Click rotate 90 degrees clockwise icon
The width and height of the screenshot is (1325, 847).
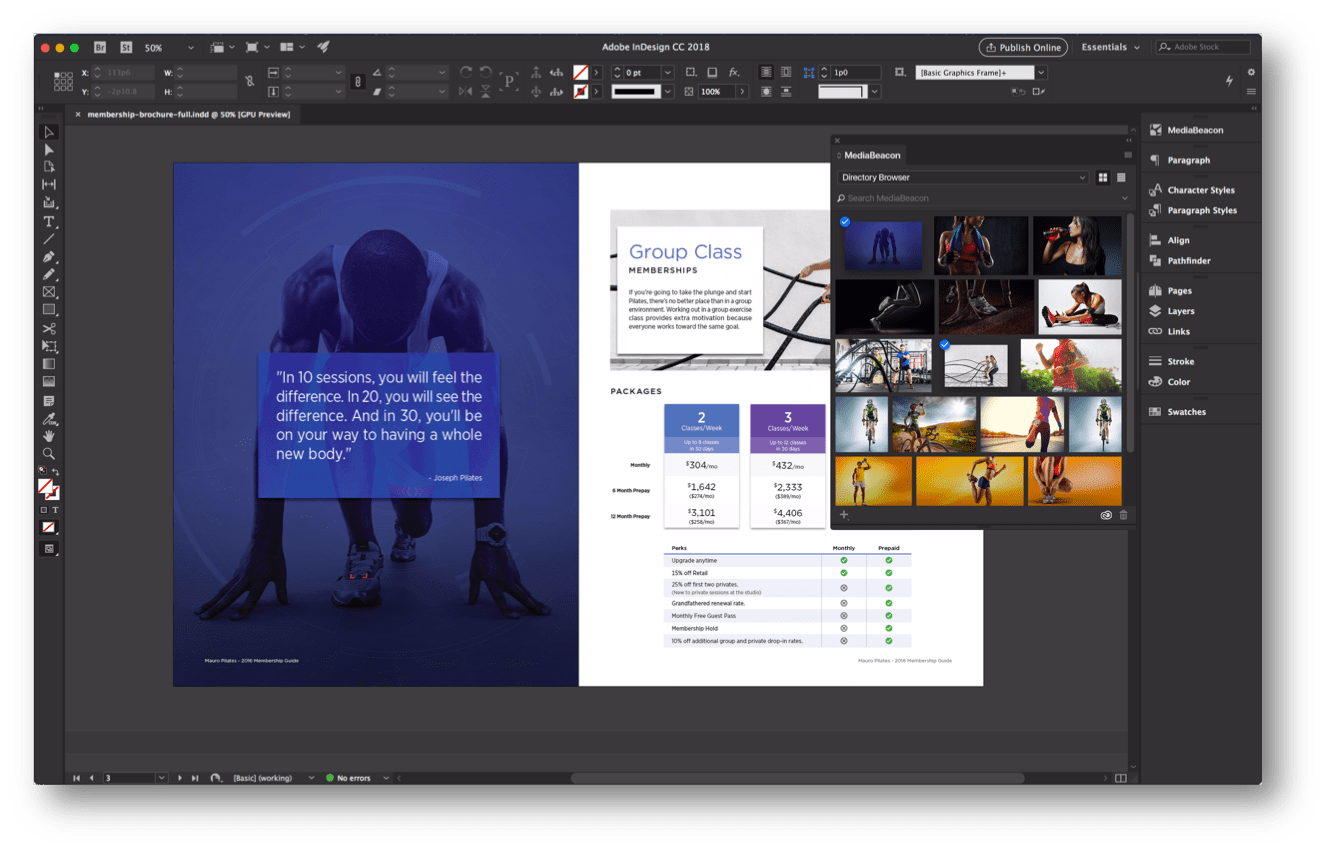(x=467, y=73)
